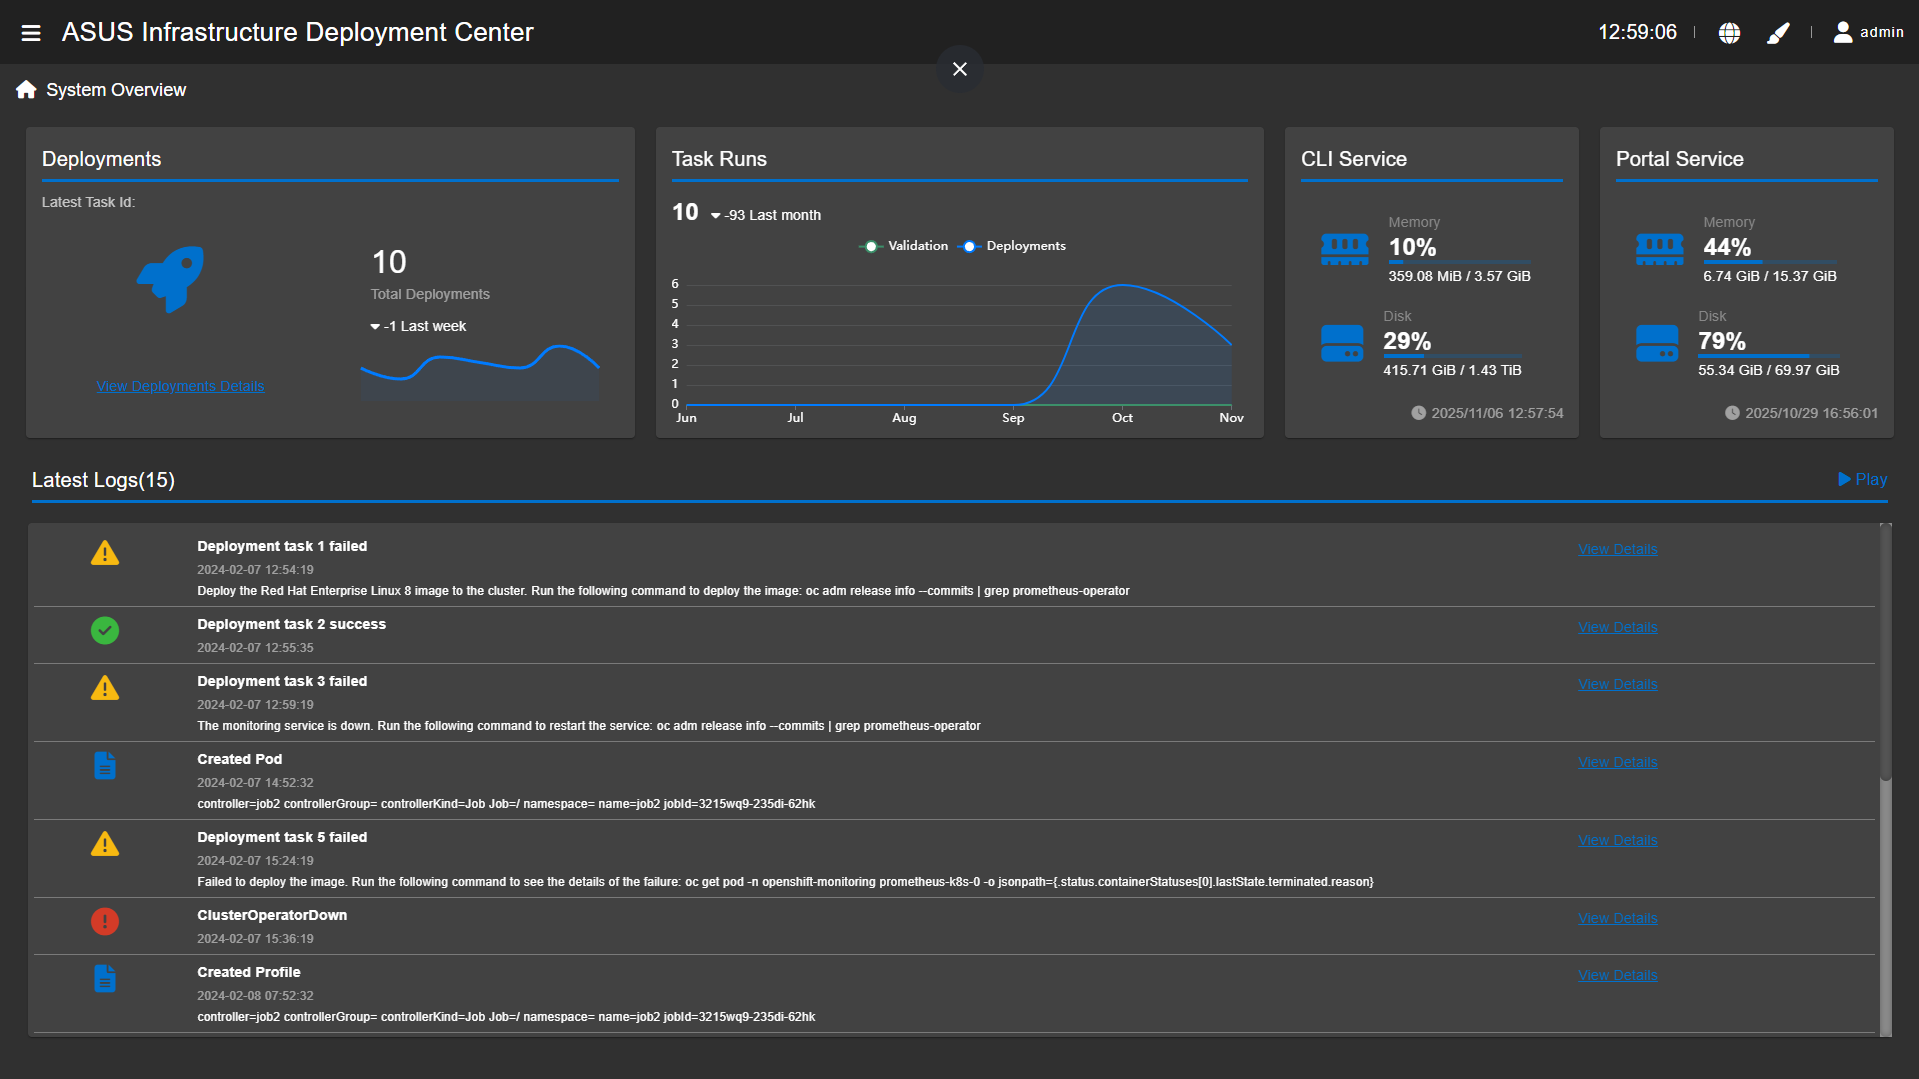Toggle the Validation legend series
Screen dimensions: 1919x1079
click(904, 246)
